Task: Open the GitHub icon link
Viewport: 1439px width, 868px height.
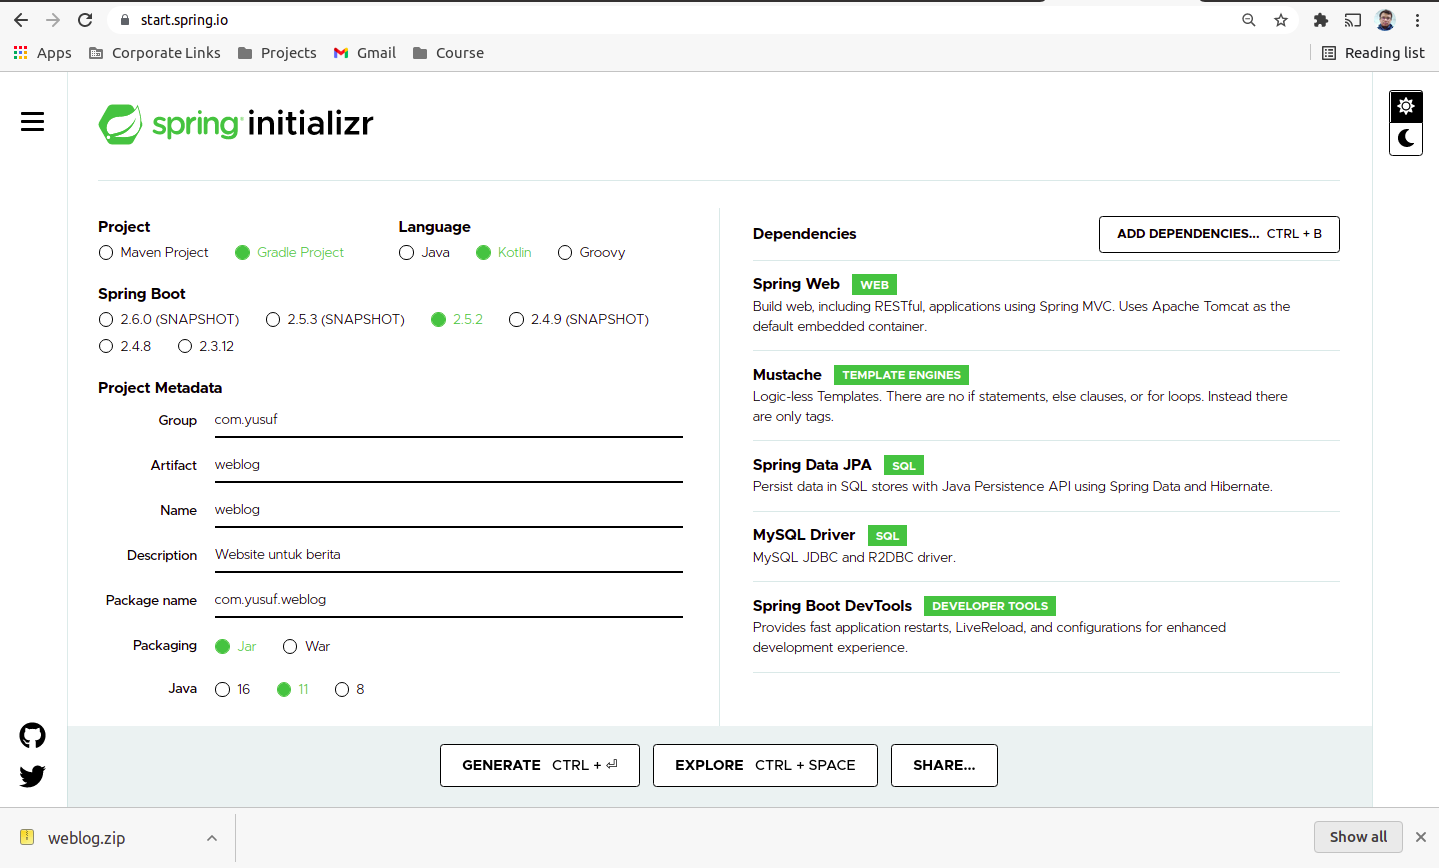Action: [x=33, y=736]
